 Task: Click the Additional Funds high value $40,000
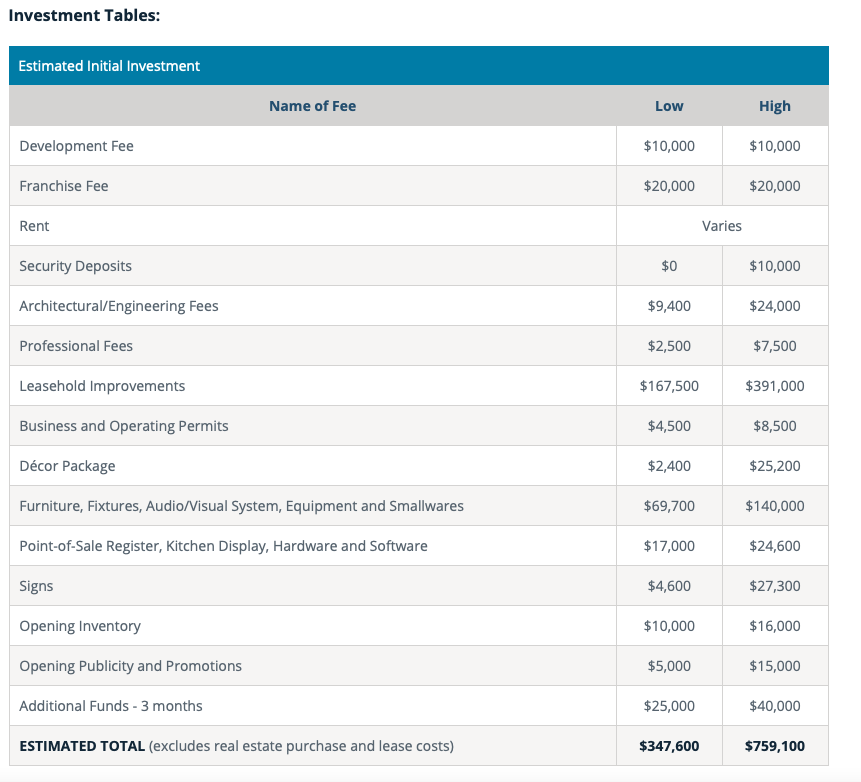click(775, 706)
